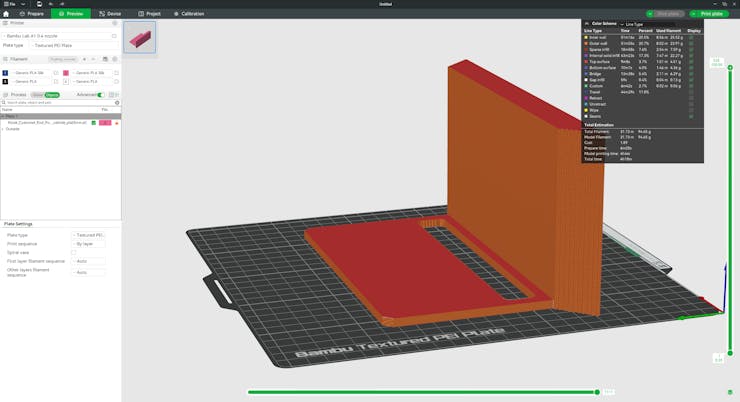Click the save icon in title bar

(x=37, y=4)
